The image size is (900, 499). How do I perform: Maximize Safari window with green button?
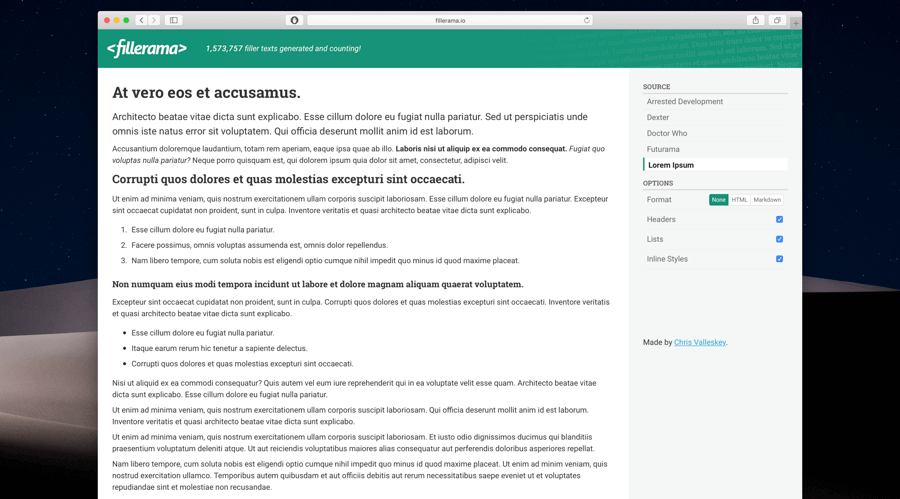click(x=126, y=20)
